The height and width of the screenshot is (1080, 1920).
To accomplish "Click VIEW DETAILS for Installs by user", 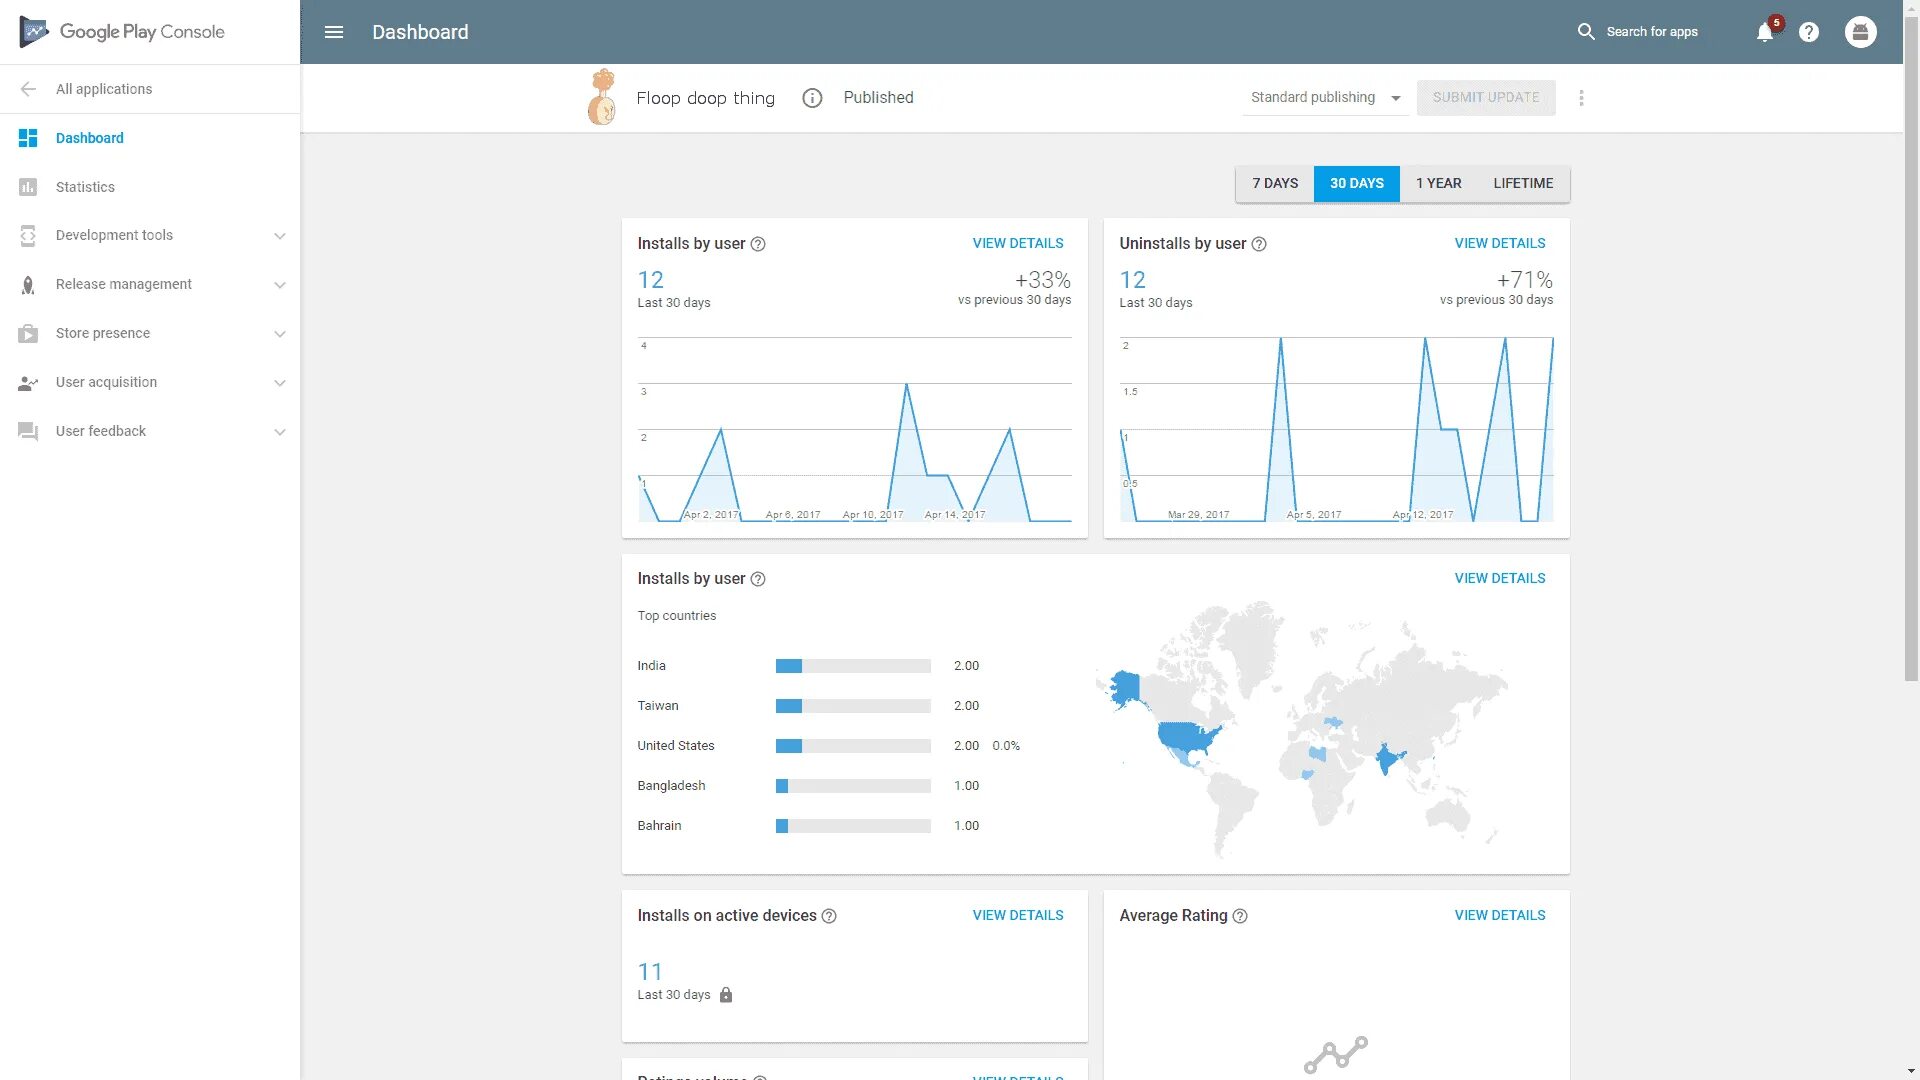I will [1018, 243].
